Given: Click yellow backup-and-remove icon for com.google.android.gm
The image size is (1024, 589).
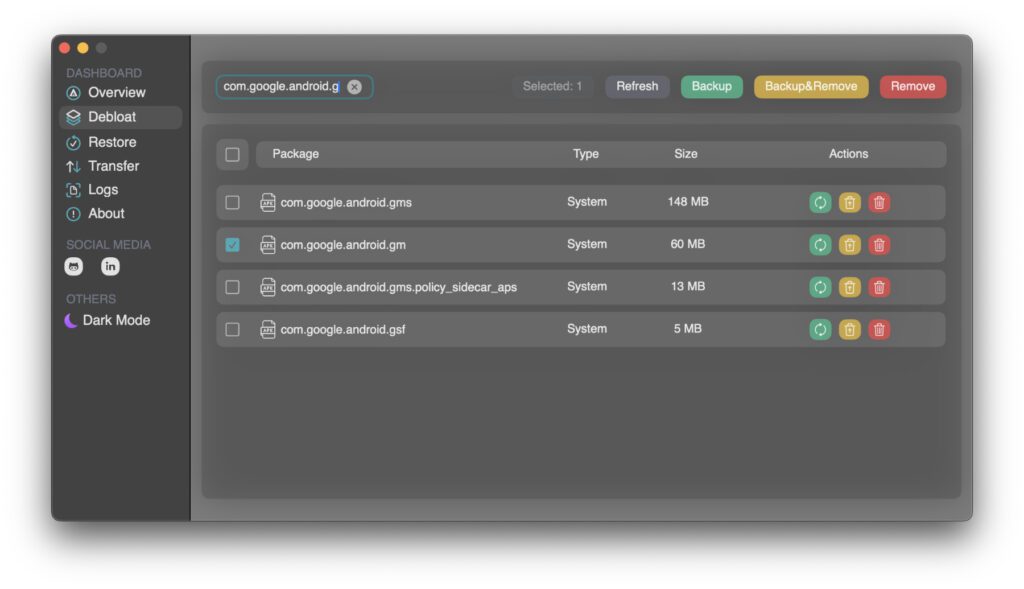Looking at the screenshot, I should coord(849,245).
